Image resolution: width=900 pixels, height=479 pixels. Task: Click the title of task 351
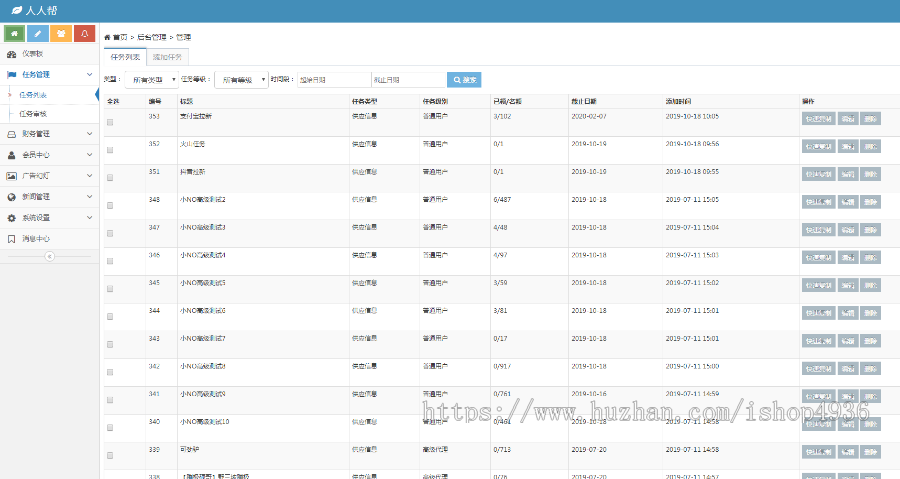(x=192, y=172)
